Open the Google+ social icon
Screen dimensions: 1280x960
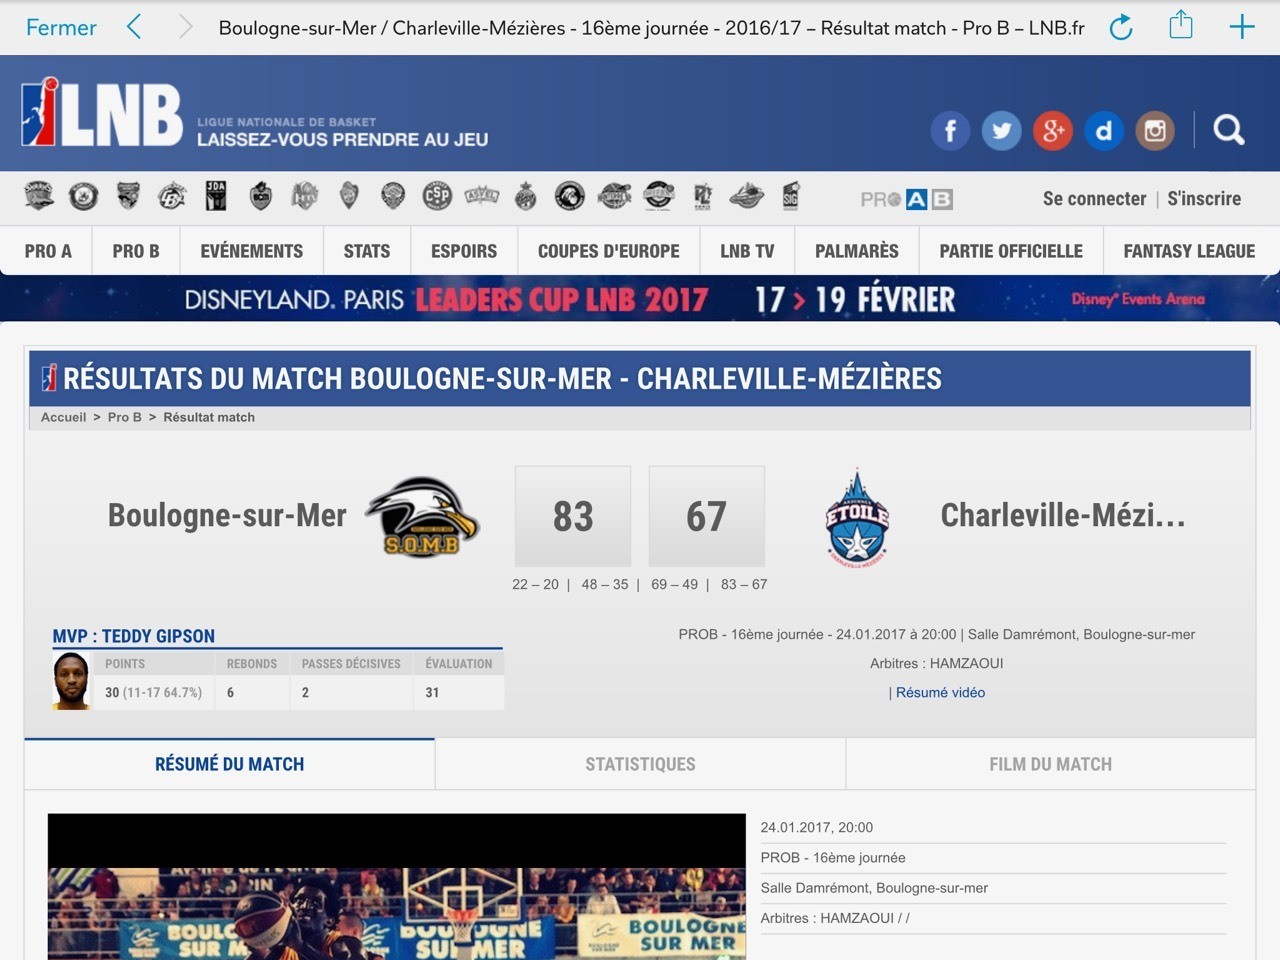tap(1052, 131)
